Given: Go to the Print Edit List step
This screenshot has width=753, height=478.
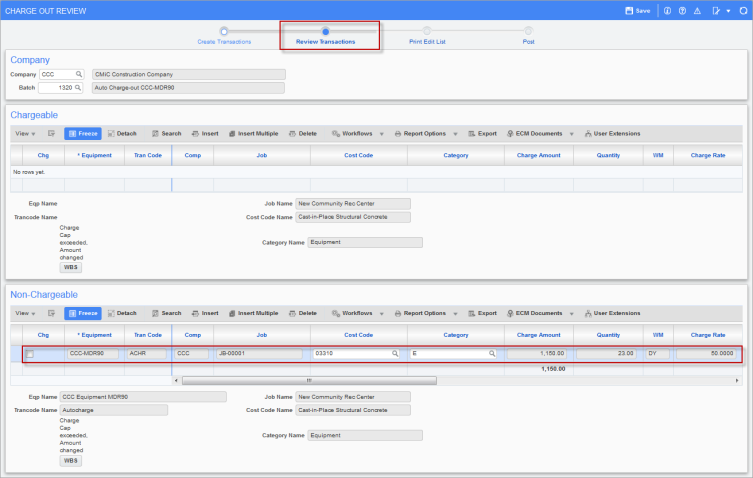Looking at the screenshot, I should (427, 35).
